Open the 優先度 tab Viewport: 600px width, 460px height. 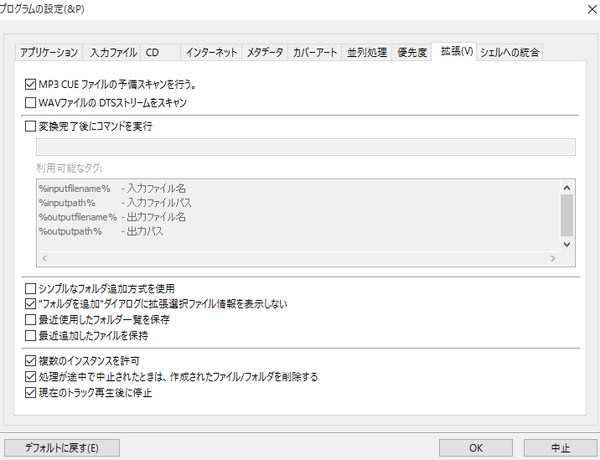(x=412, y=52)
